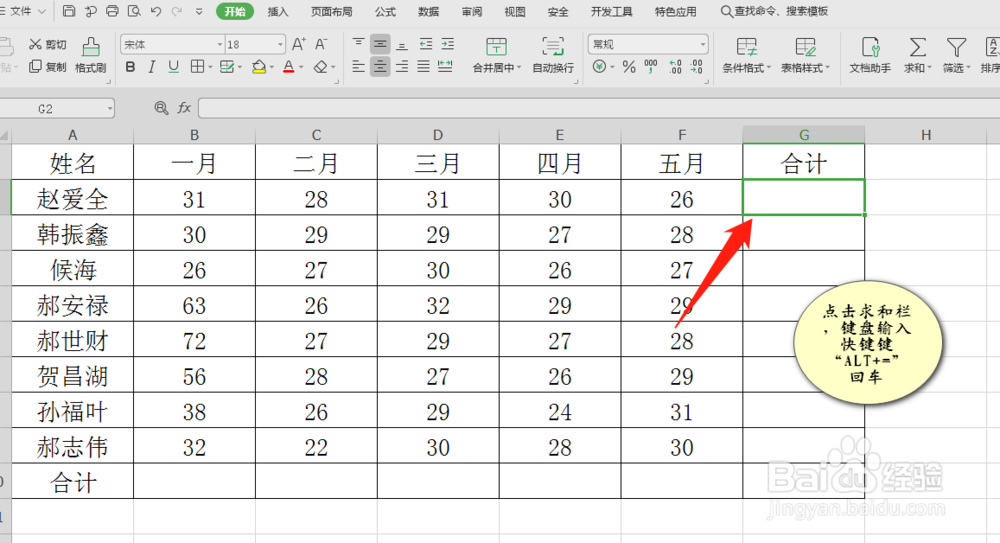Viewport: 1000px width, 543px height.
Task: Undo the last action
Action: point(156,11)
